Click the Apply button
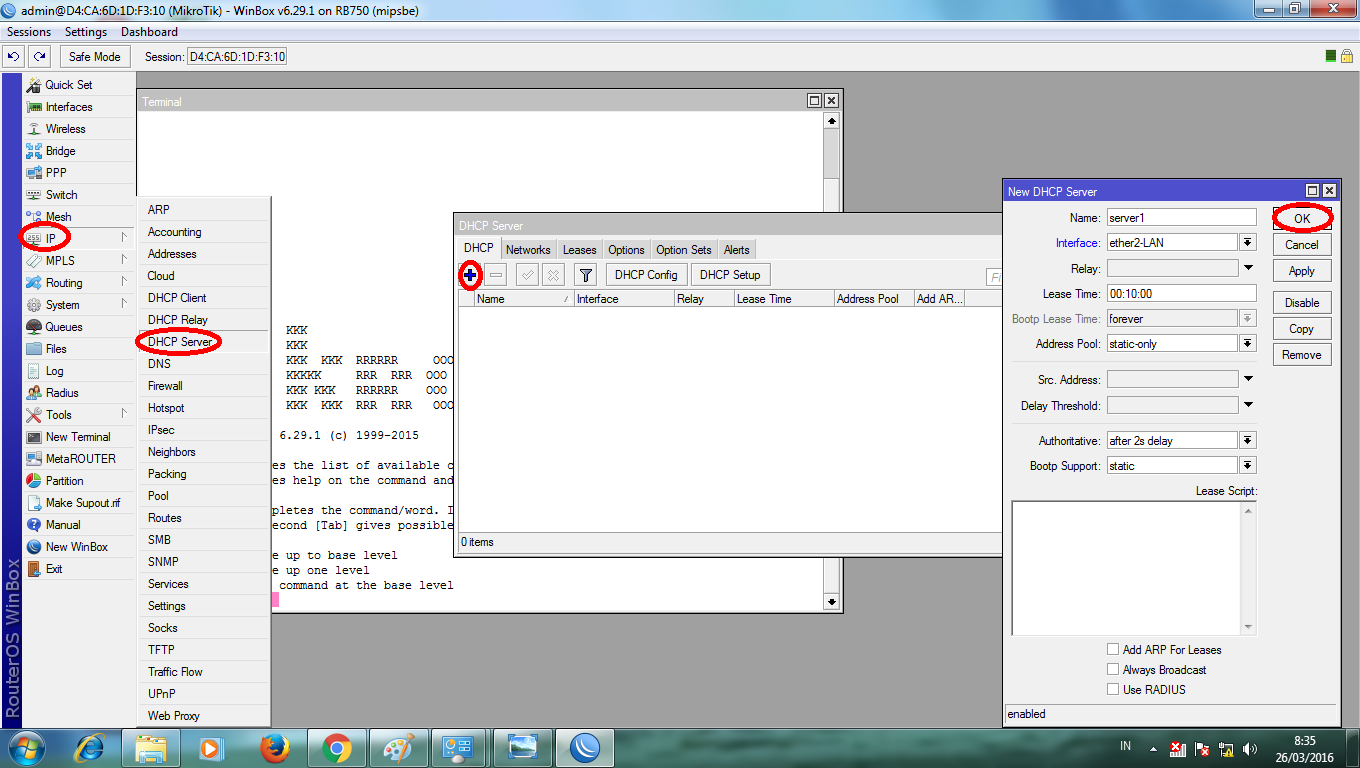This screenshot has width=1360, height=768. point(1302,271)
